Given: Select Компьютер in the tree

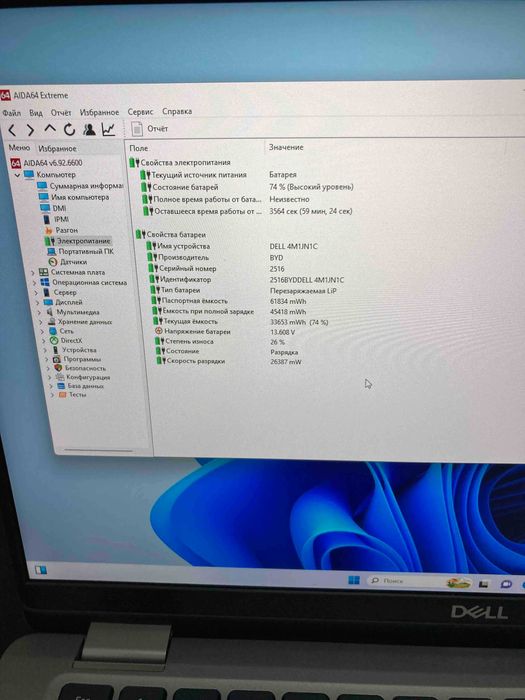Looking at the screenshot, I should pos(50,175).
